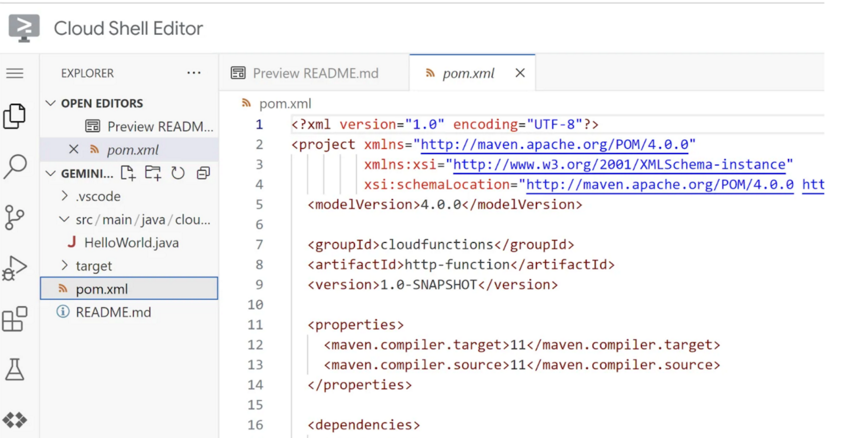Expand the target folder
This screenshot has height=438, width=856.
[65, 266]
